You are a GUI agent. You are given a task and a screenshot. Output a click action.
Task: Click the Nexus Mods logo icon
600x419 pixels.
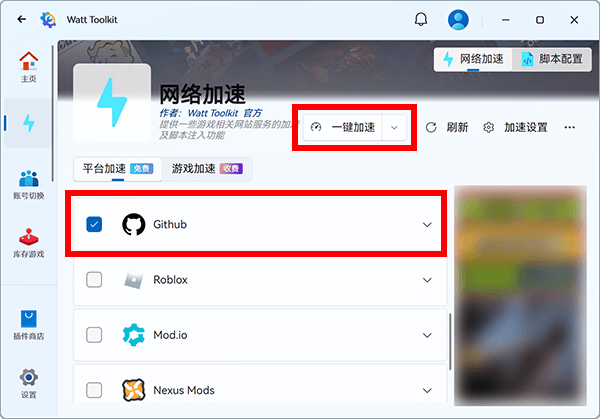pos(134,390)
